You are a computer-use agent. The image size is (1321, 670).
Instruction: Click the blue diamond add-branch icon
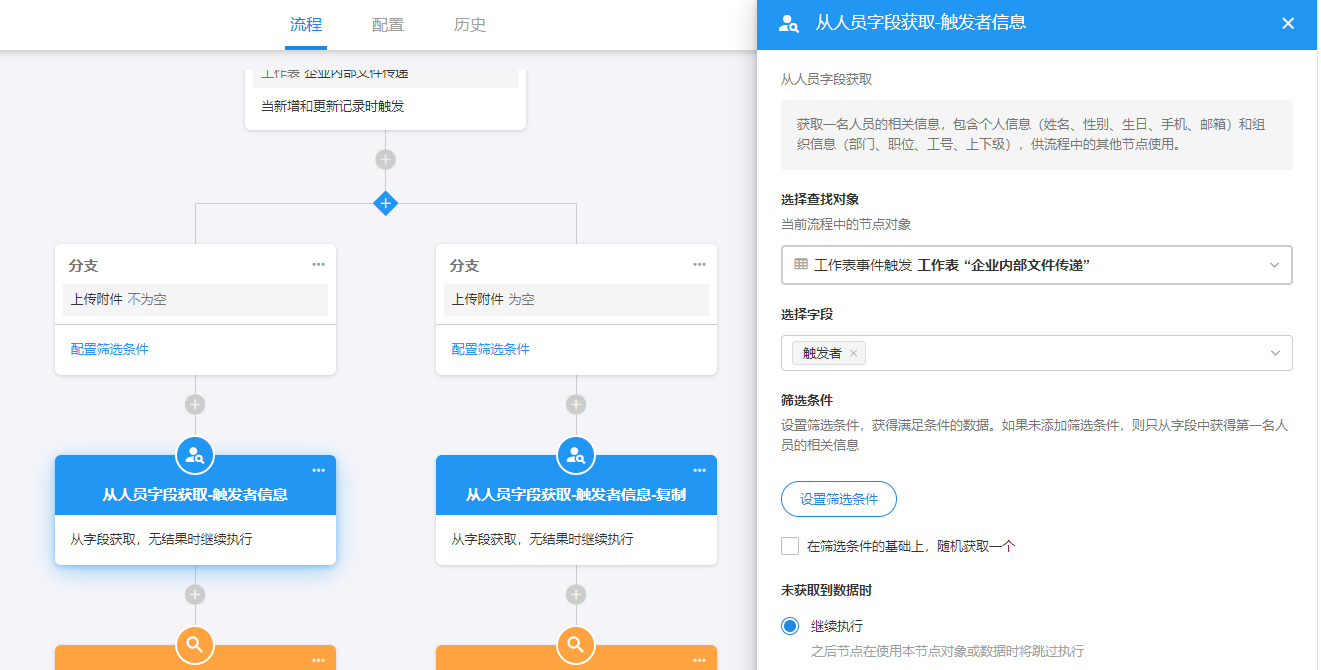click(385, 203)
